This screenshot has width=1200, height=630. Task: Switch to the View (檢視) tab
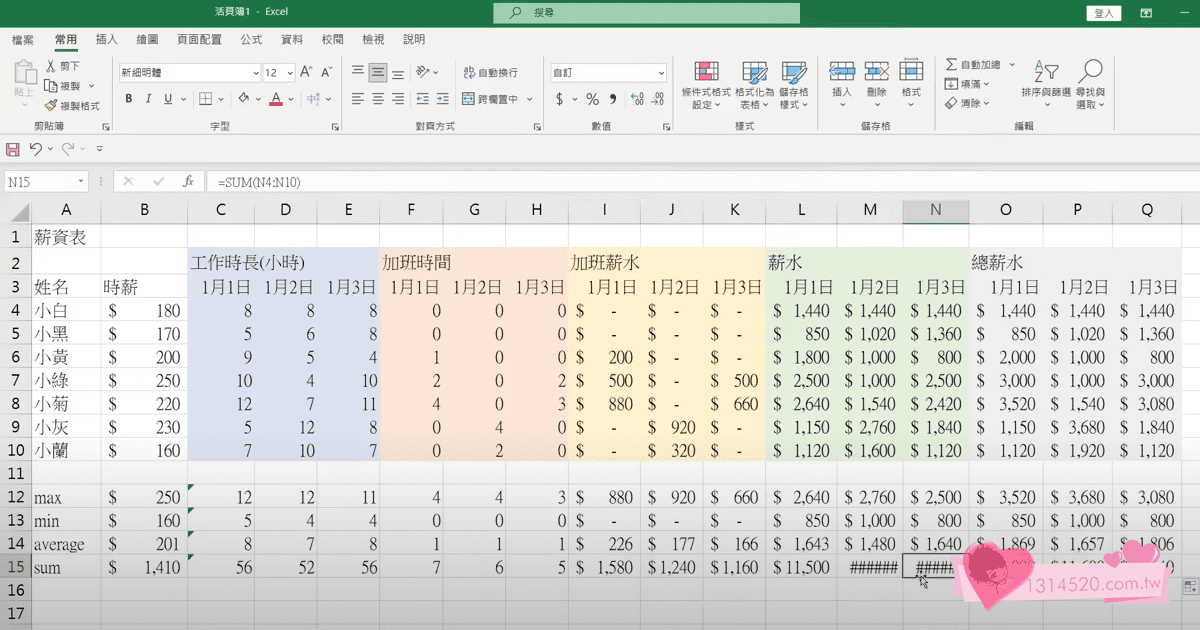tap(373, 40)
